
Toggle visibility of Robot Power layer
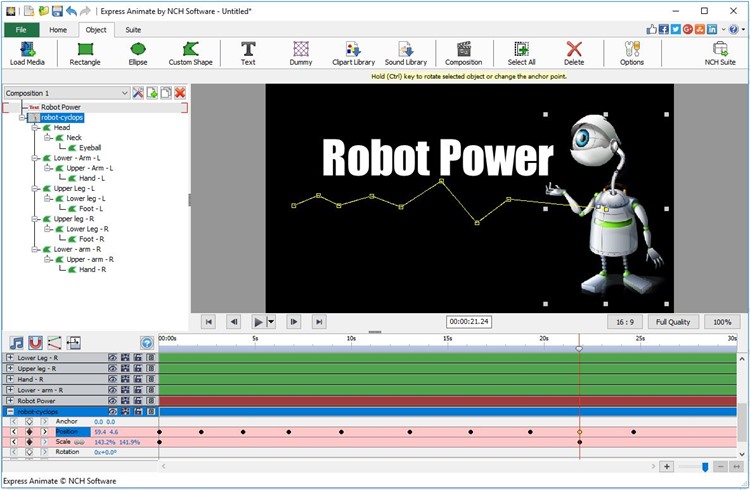click(113, 401)
